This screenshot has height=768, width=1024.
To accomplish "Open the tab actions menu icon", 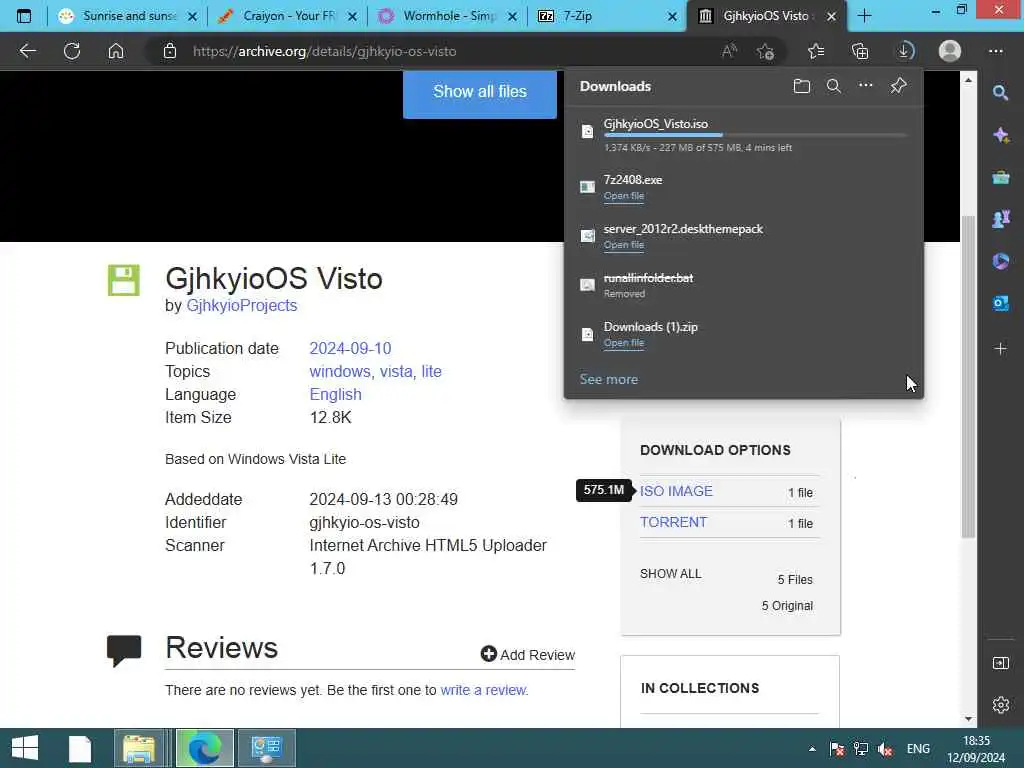I will [24, 16].
